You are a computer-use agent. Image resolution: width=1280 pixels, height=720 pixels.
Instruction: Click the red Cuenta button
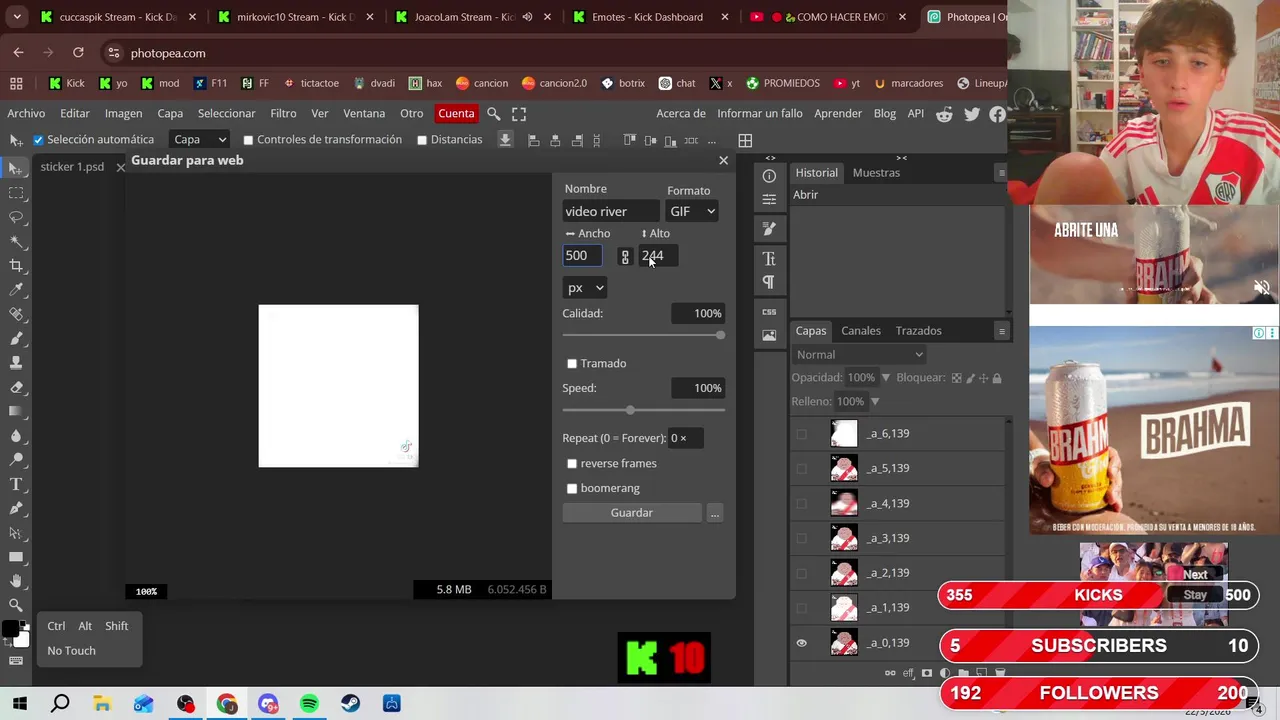click(x=456, y=114)
